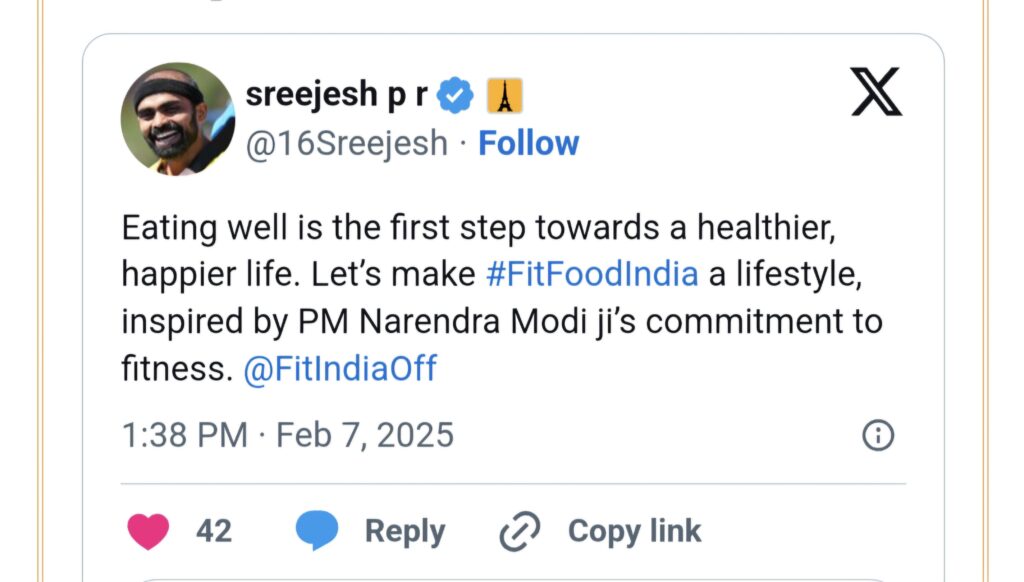This screenshot has width=1024, height=582.
Task: Open sreejesh p r's profile photo
Action: [x=178, y=119]
